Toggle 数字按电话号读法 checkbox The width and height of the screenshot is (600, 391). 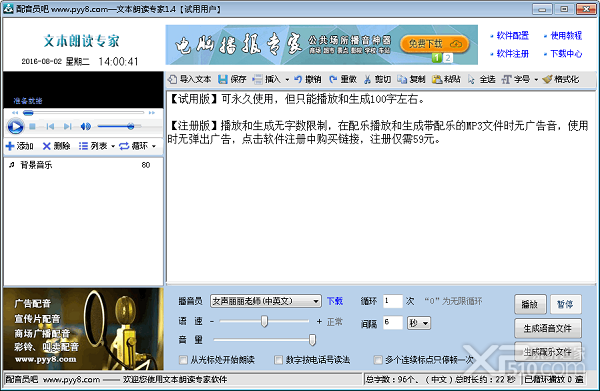279,360
